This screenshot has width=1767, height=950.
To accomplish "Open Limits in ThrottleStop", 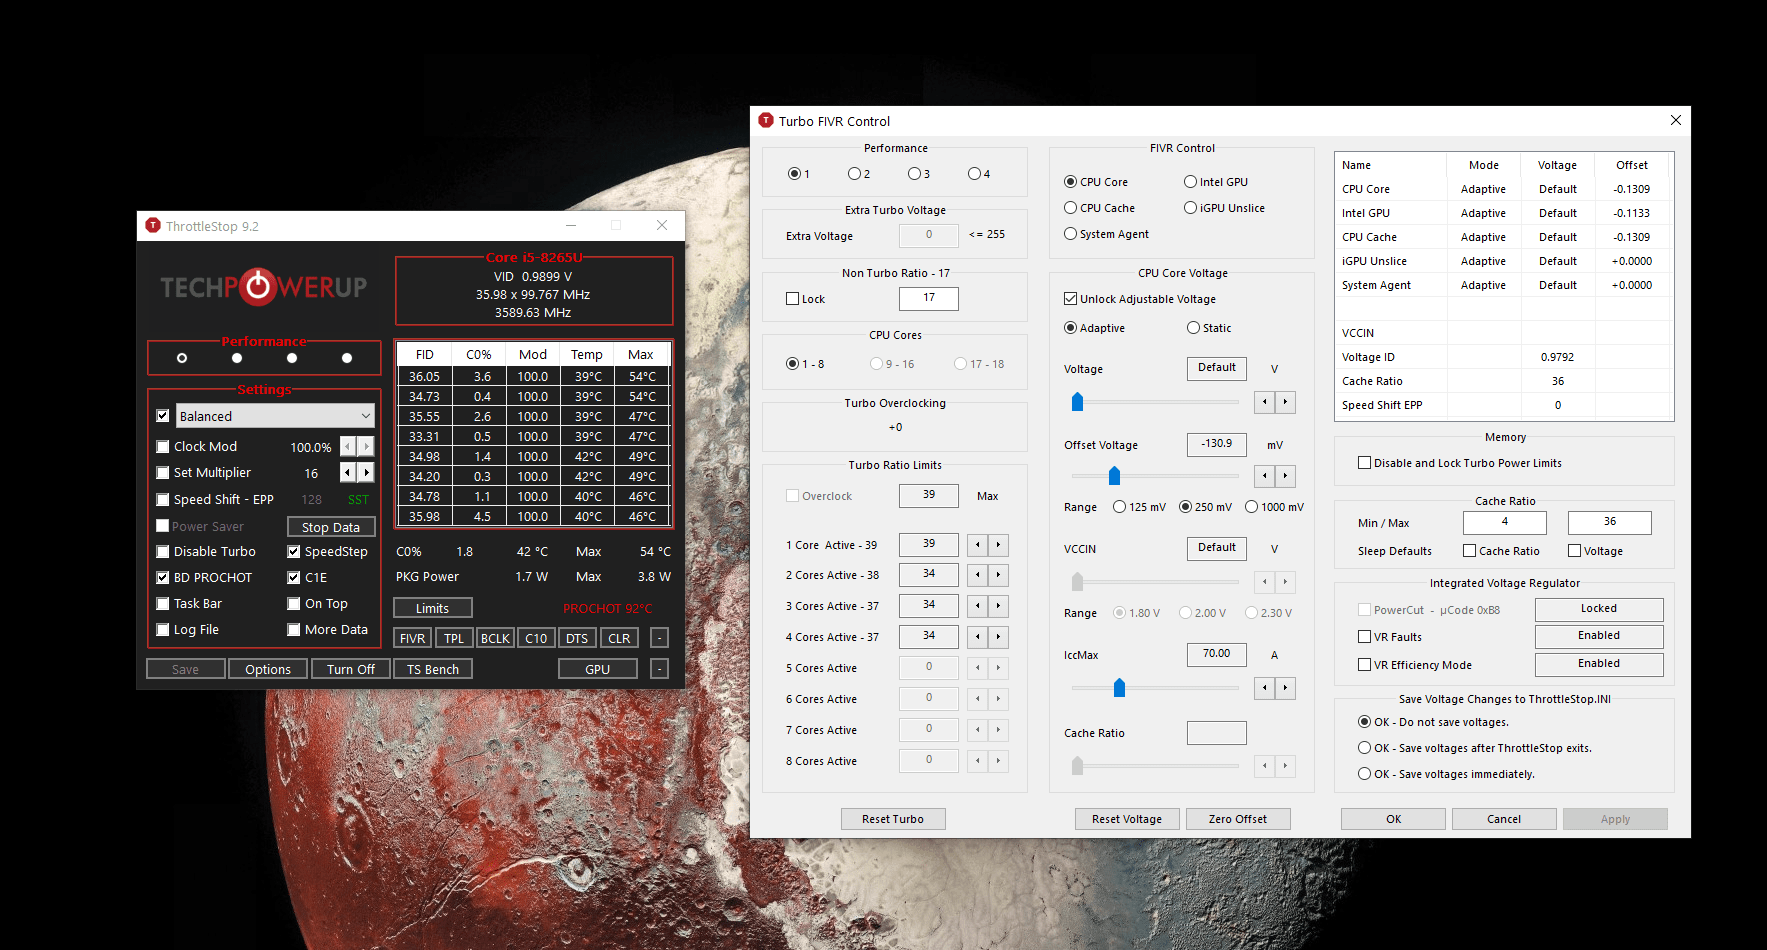I will [432, 608].
